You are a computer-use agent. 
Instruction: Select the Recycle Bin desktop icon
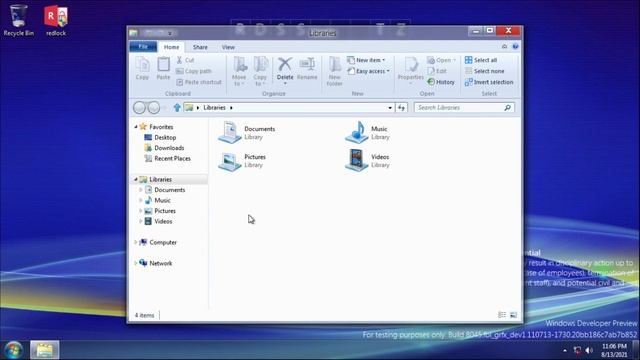click(19, 20)
